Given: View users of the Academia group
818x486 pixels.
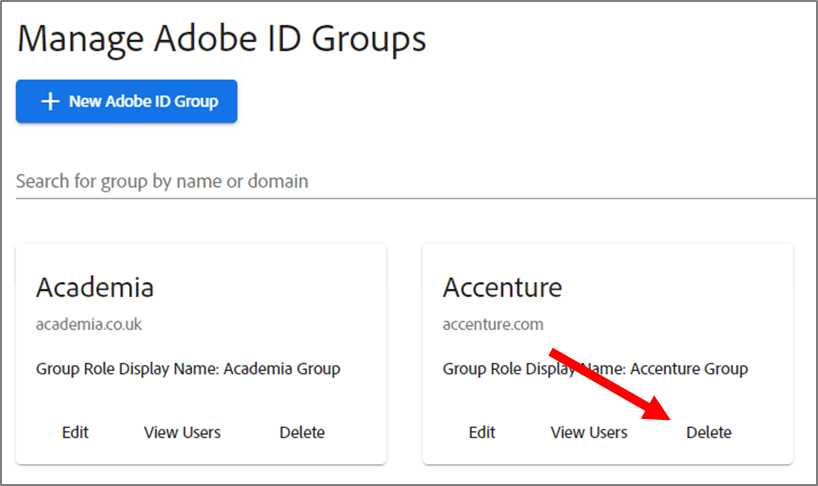Looking at the screenshot, I should tap(182, 432).
